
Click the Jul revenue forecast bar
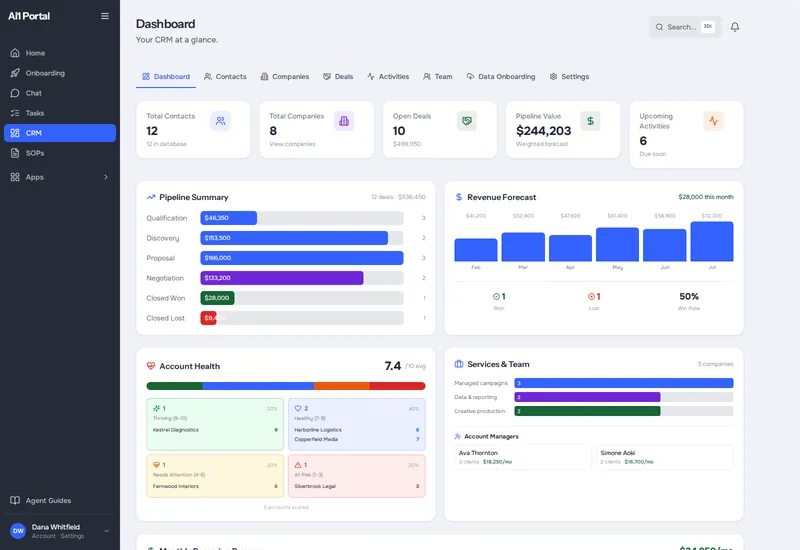click(712, 241)
